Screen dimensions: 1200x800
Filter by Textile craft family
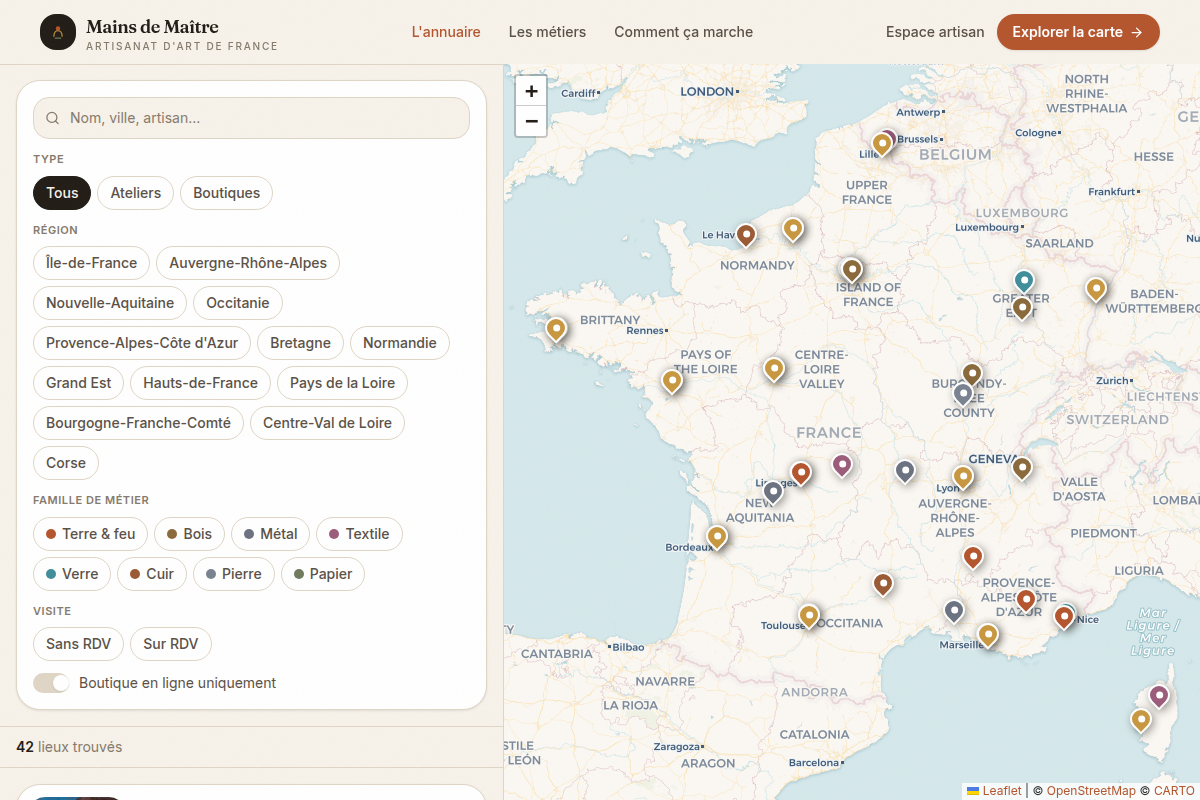pos(359,534)
